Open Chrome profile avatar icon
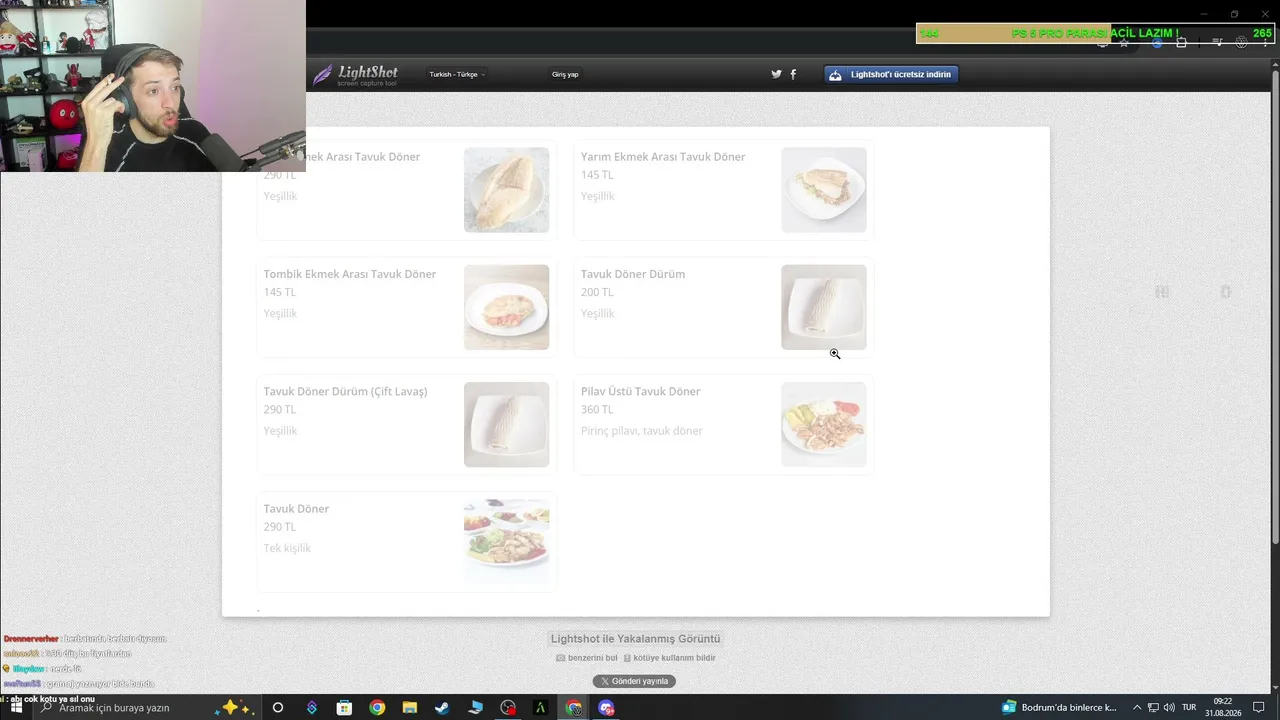 pyautogui.click(x=1241, y=42)
